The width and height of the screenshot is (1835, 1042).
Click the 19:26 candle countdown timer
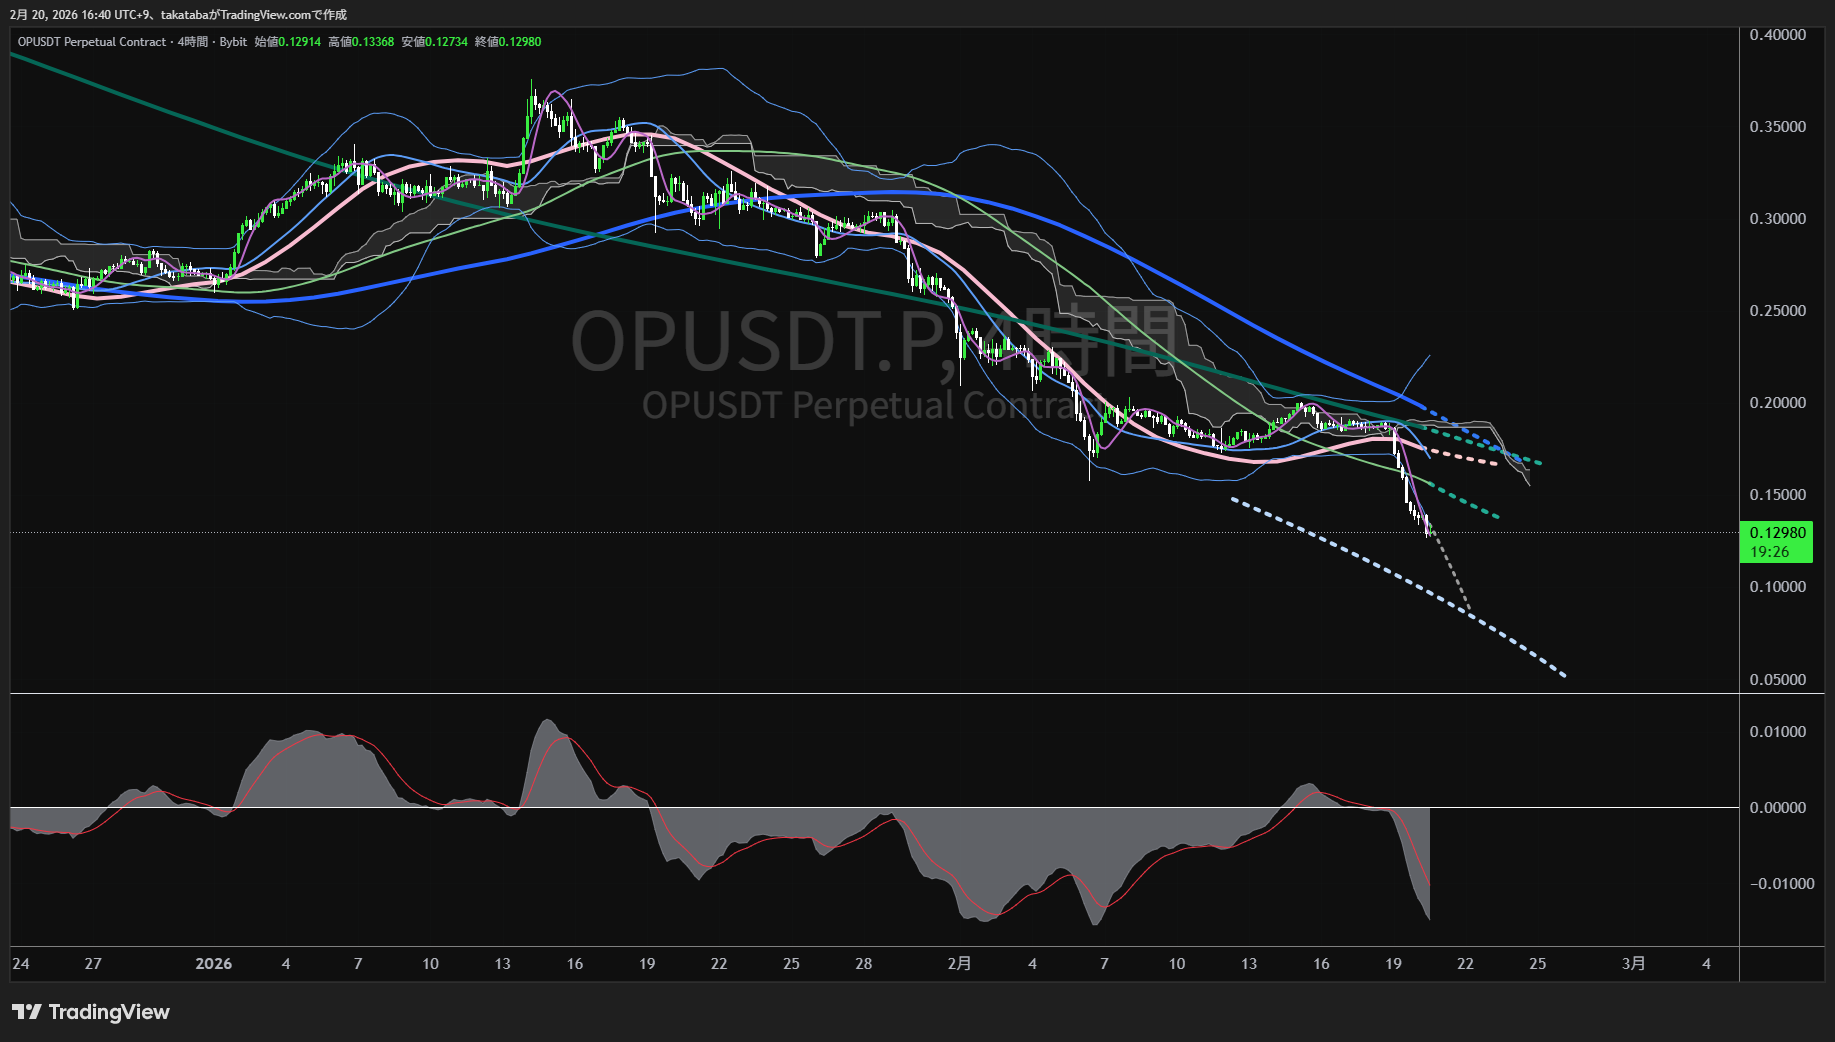1770,552
